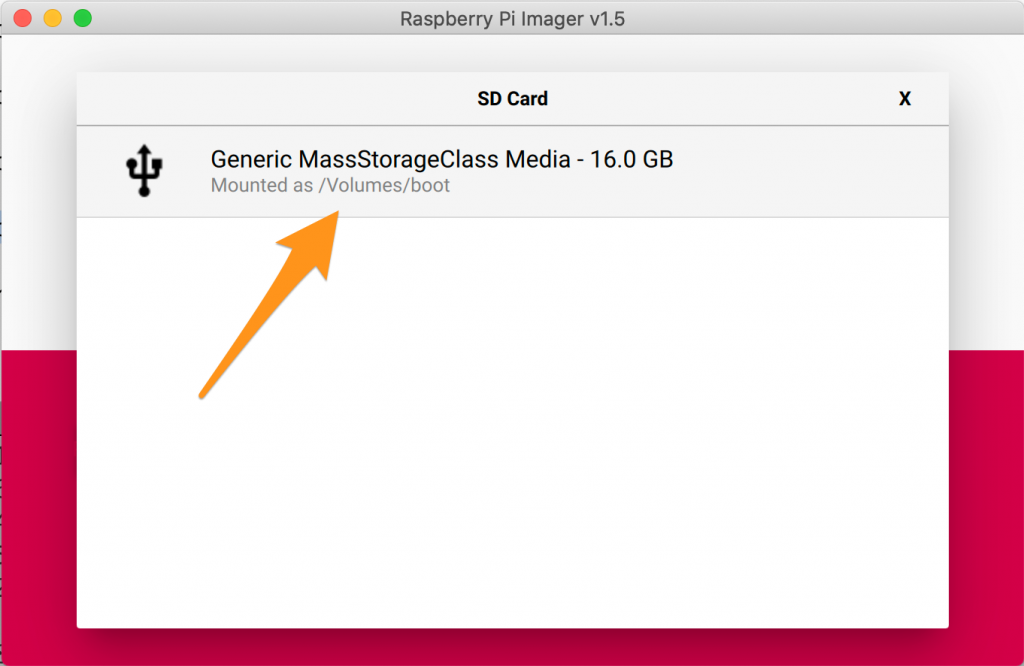Click the 16.0 GB capacity text

(631, 159)
